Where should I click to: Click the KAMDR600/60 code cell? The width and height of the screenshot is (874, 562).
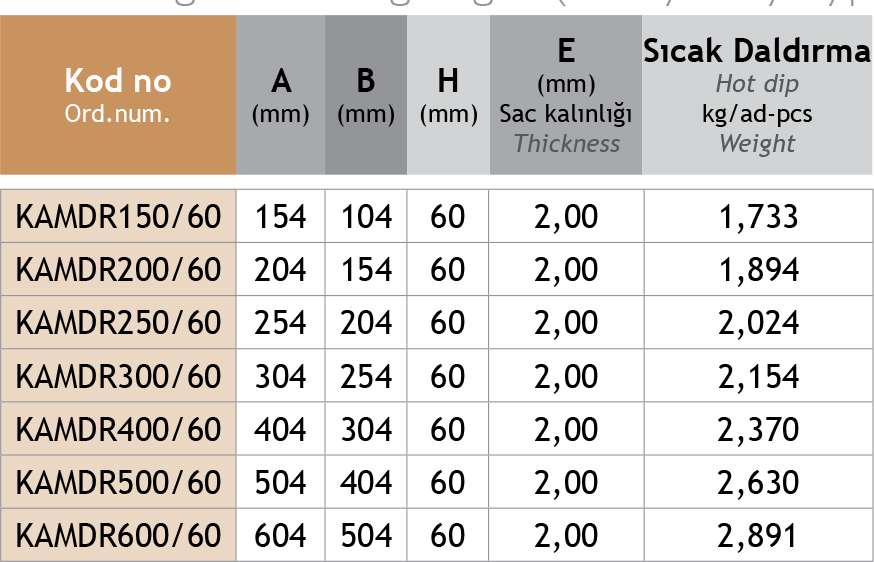(x=118, y=535)
